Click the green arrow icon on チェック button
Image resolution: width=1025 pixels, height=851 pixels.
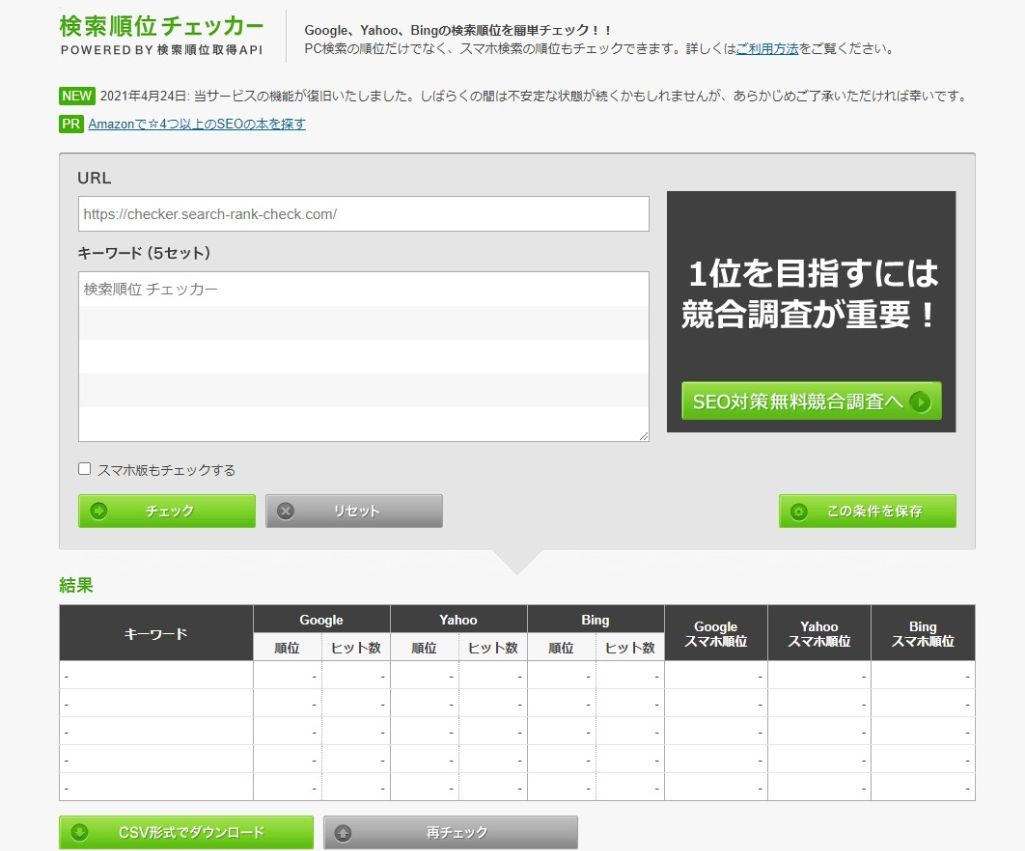click(x=98, y=510)
